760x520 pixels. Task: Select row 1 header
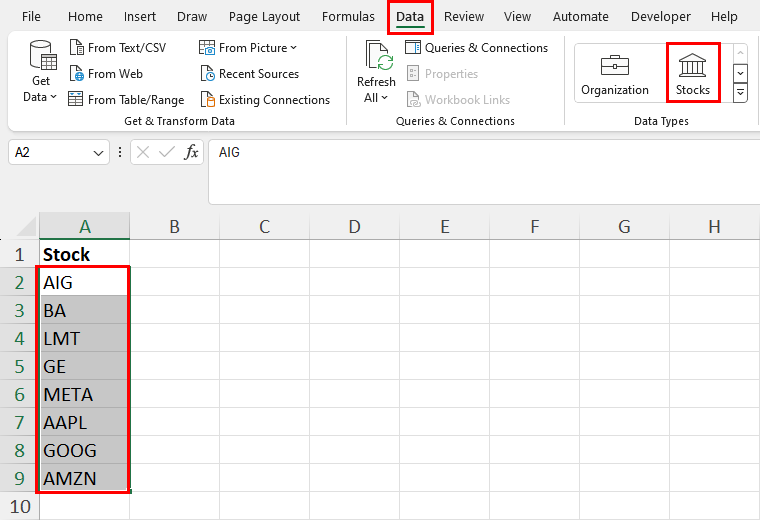pyautogui.click(x=19, y=254)
